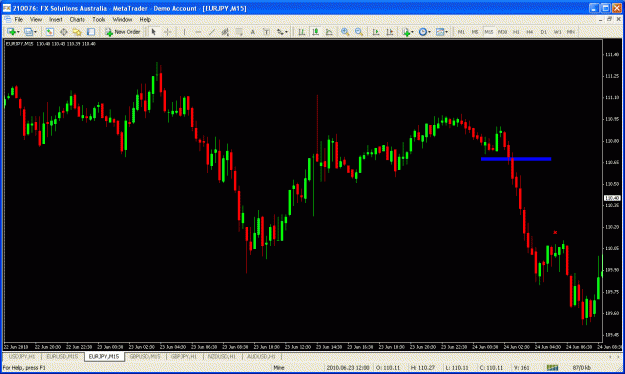Select the M30 timeframe button
Screen dimensions: 625x374
pyautogui.click(x=502, y=32)
